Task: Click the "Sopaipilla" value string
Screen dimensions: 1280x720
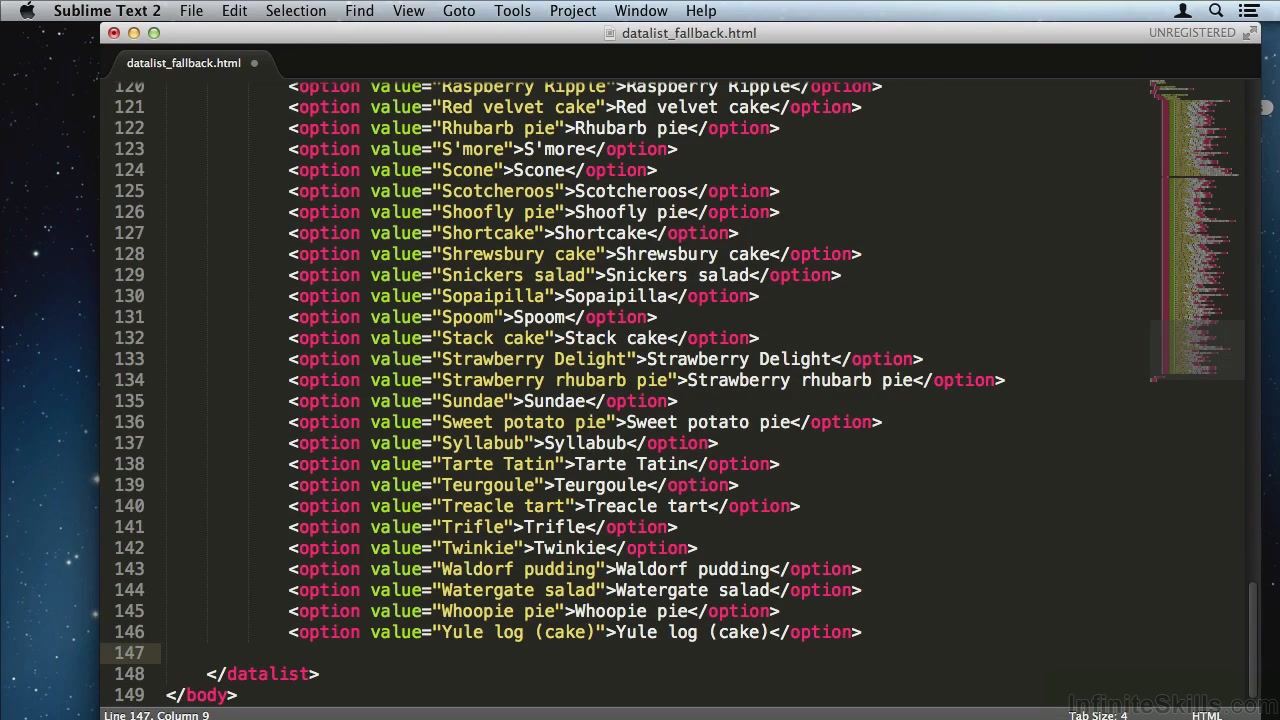Action: [x=493, y=296]
